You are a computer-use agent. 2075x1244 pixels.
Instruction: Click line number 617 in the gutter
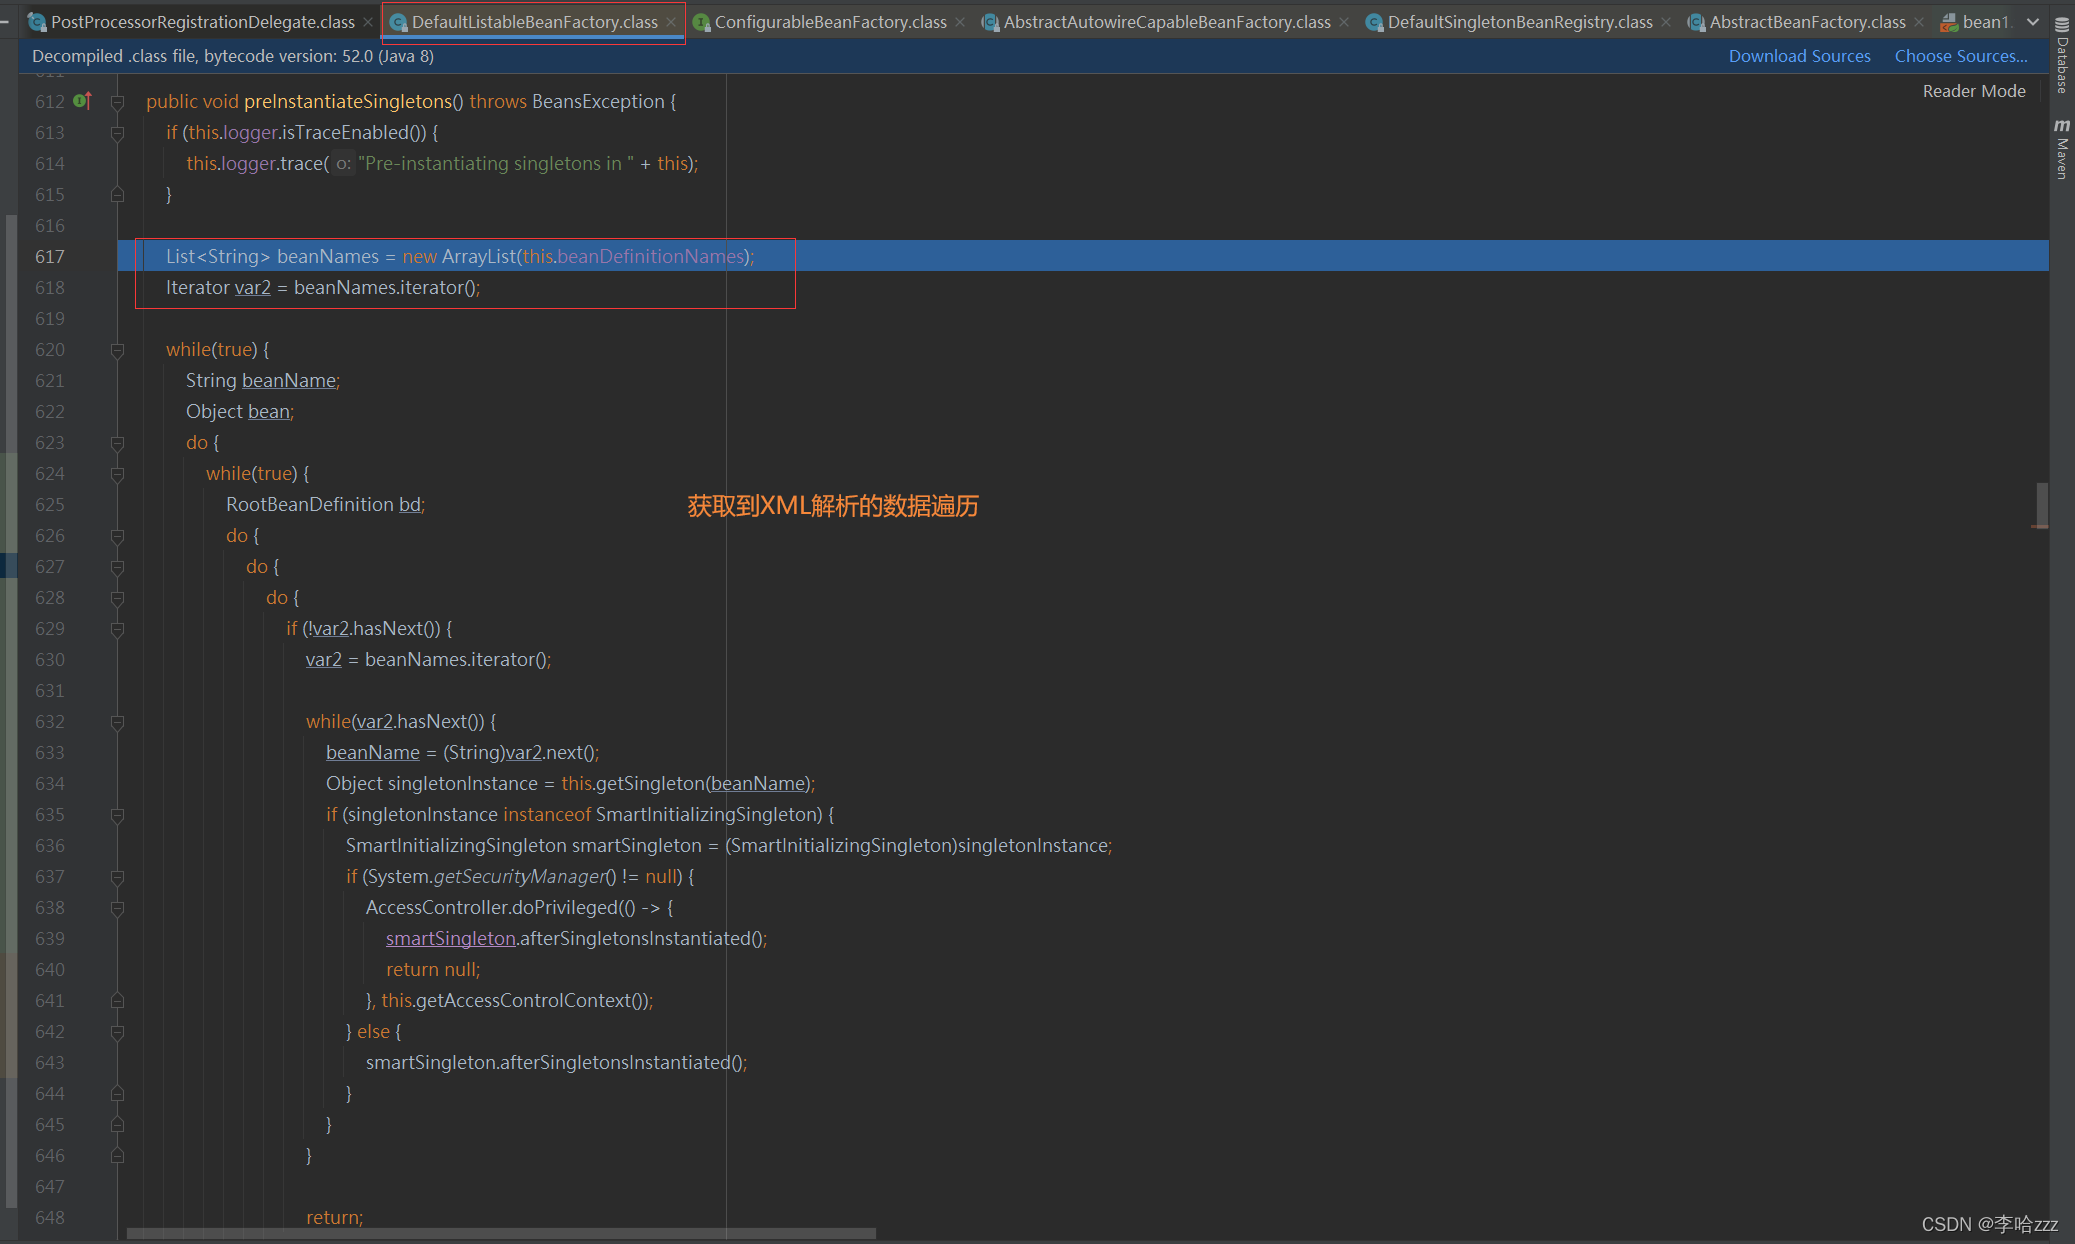click(x=50, y=257)
